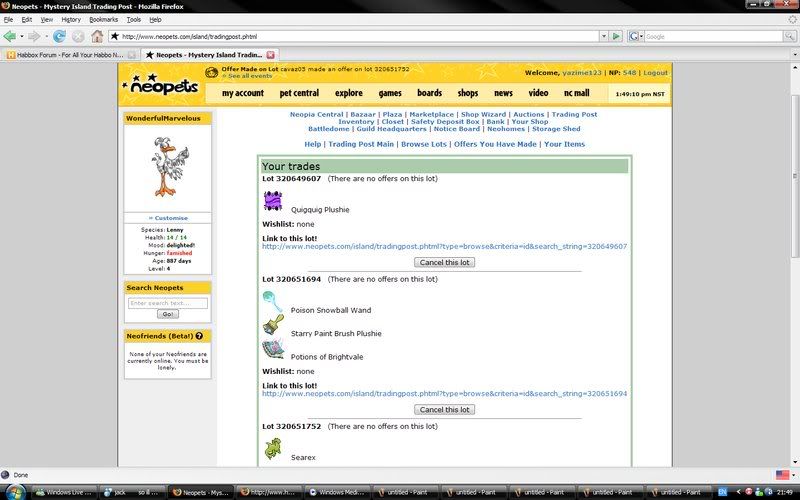The height and width of the screenshot is (500, 800).
Task: Click the Quiggquig Plushie item image
Action: [x=273, y=203]
